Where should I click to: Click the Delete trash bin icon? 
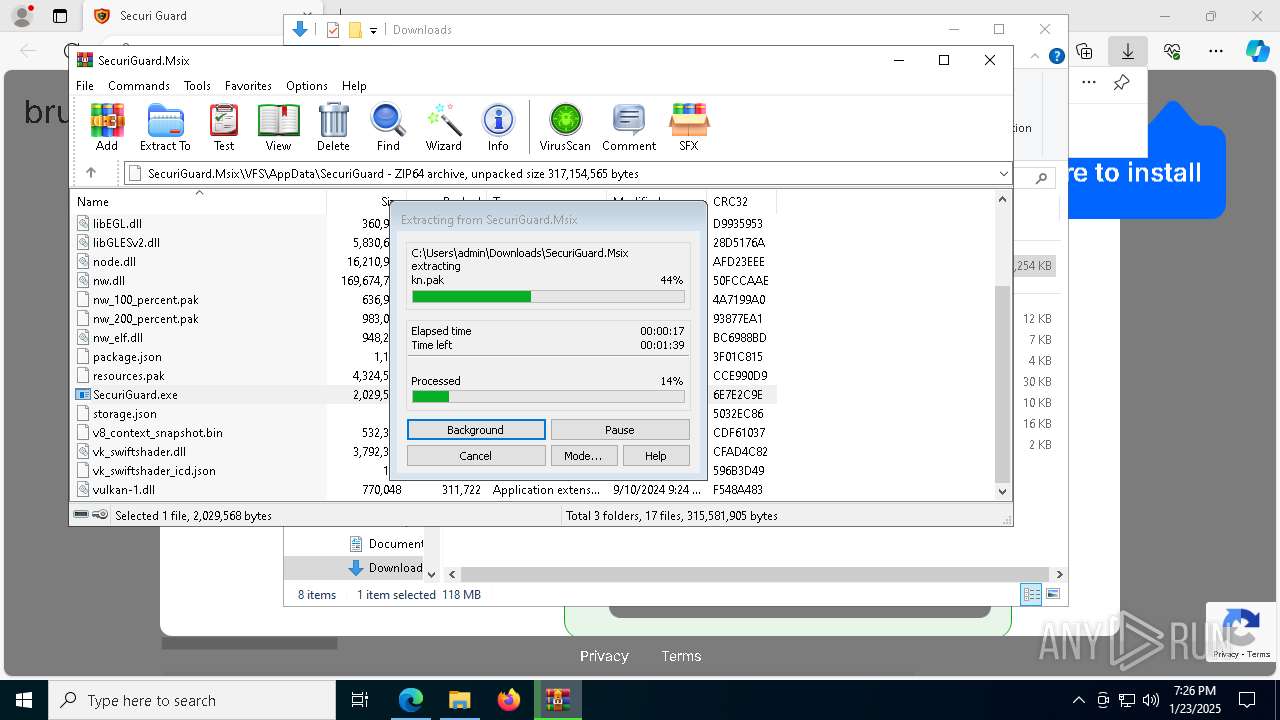(x=333, y=127)
